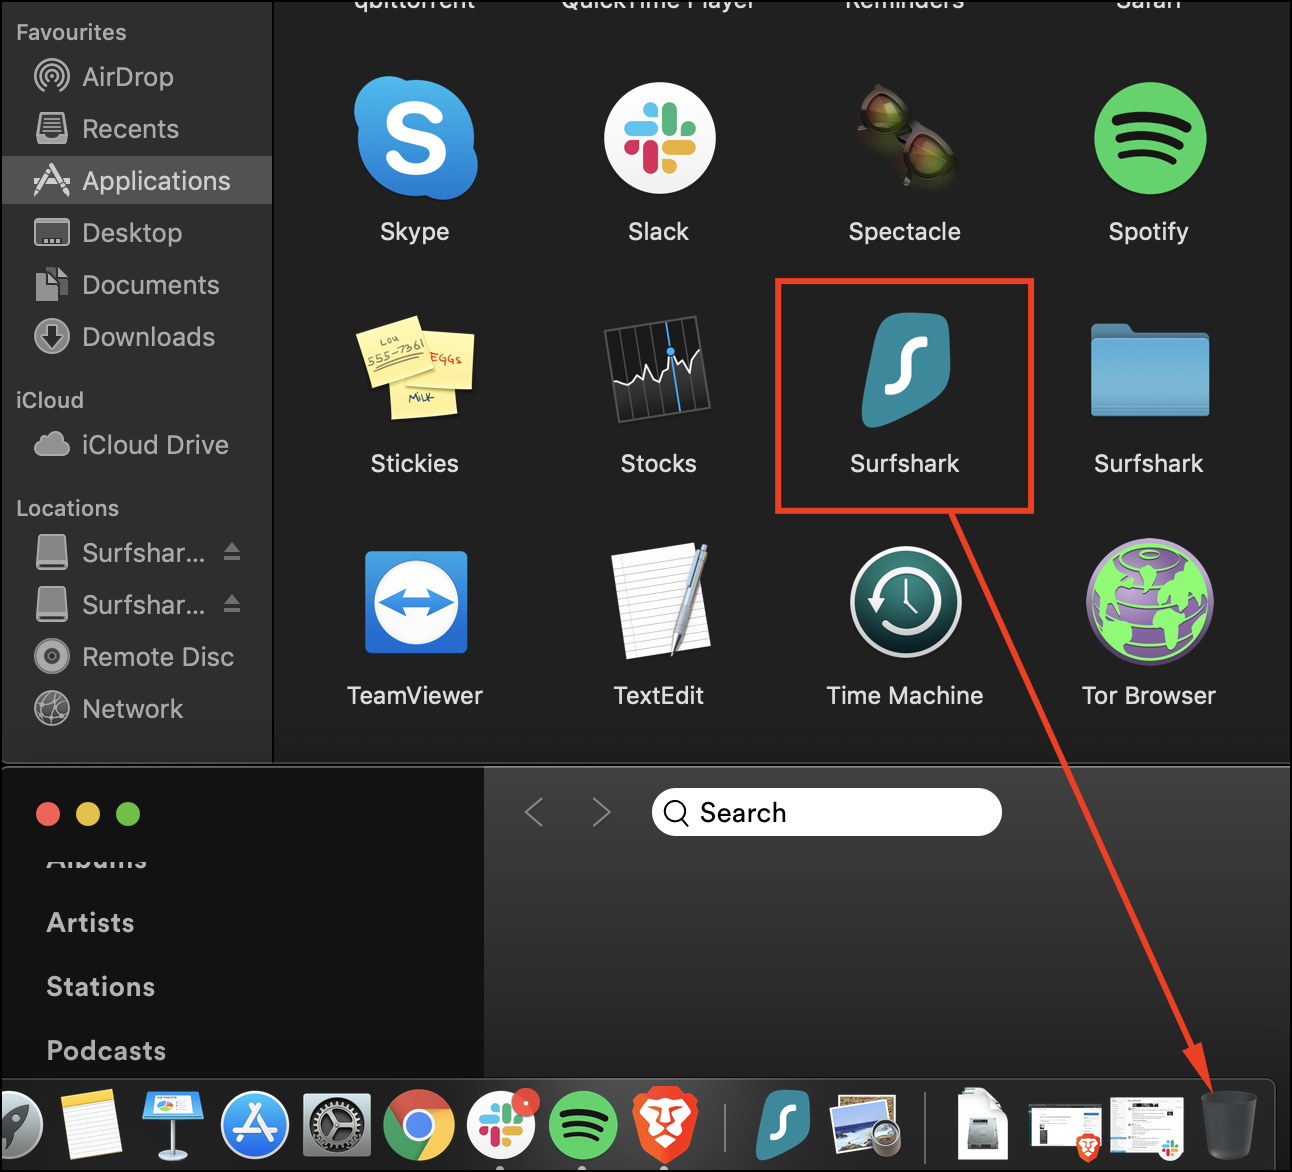Open Documents in the Finder sidebar
This screenshot has height=1172, width=1292.
coord(136,284)
